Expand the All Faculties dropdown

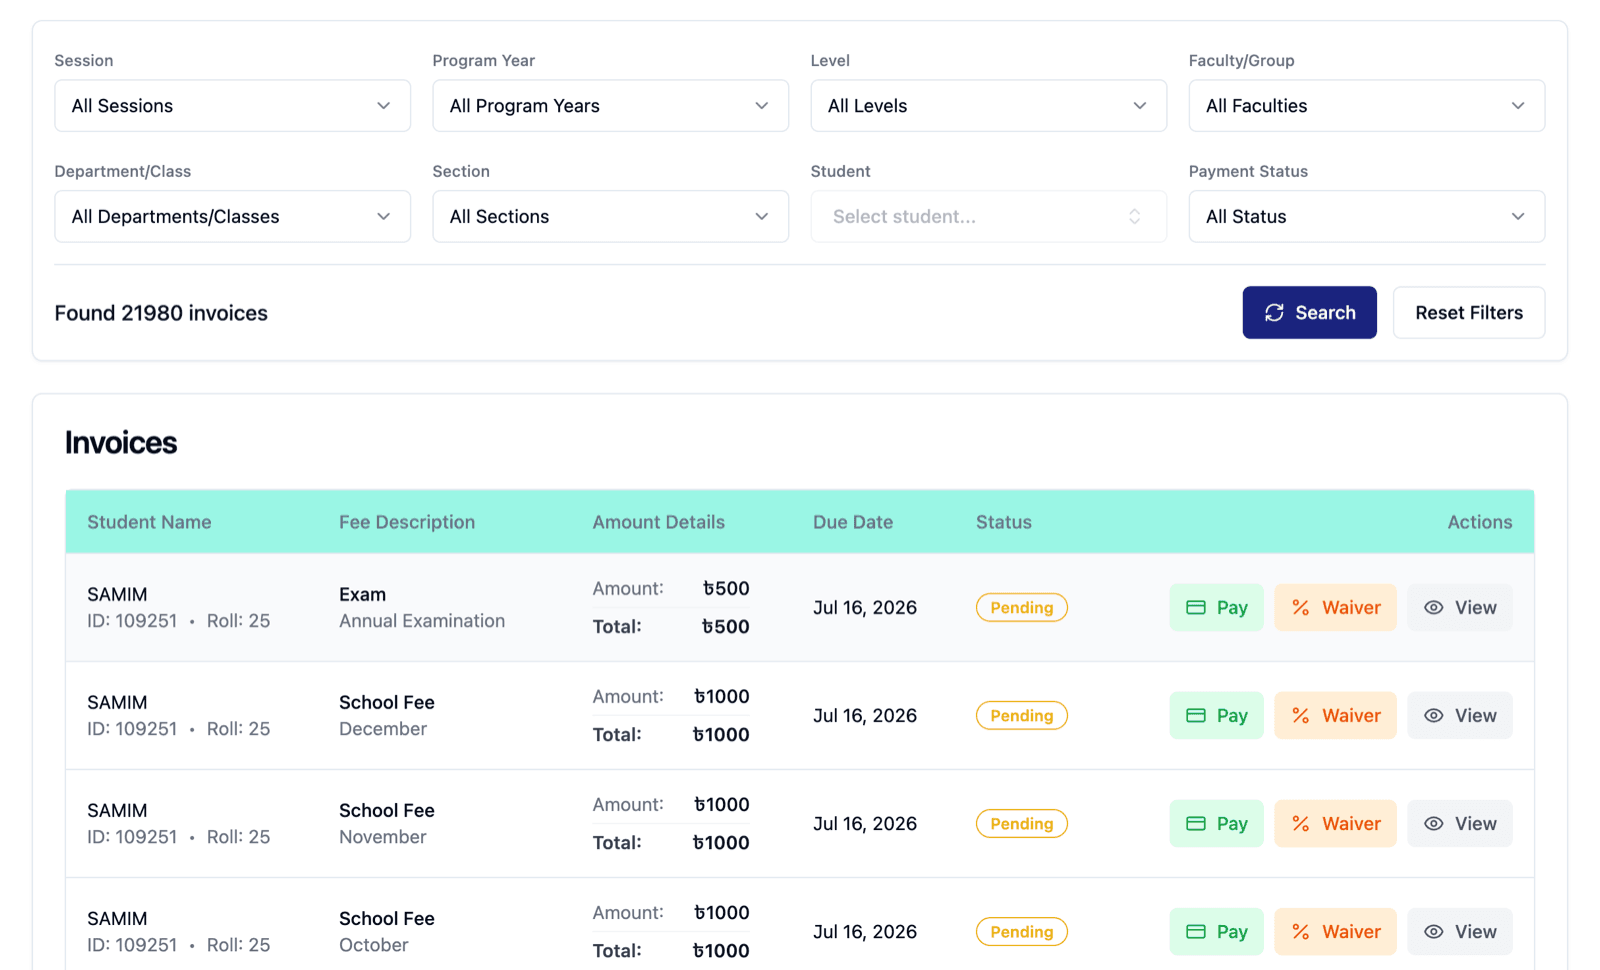point(1366,106)
